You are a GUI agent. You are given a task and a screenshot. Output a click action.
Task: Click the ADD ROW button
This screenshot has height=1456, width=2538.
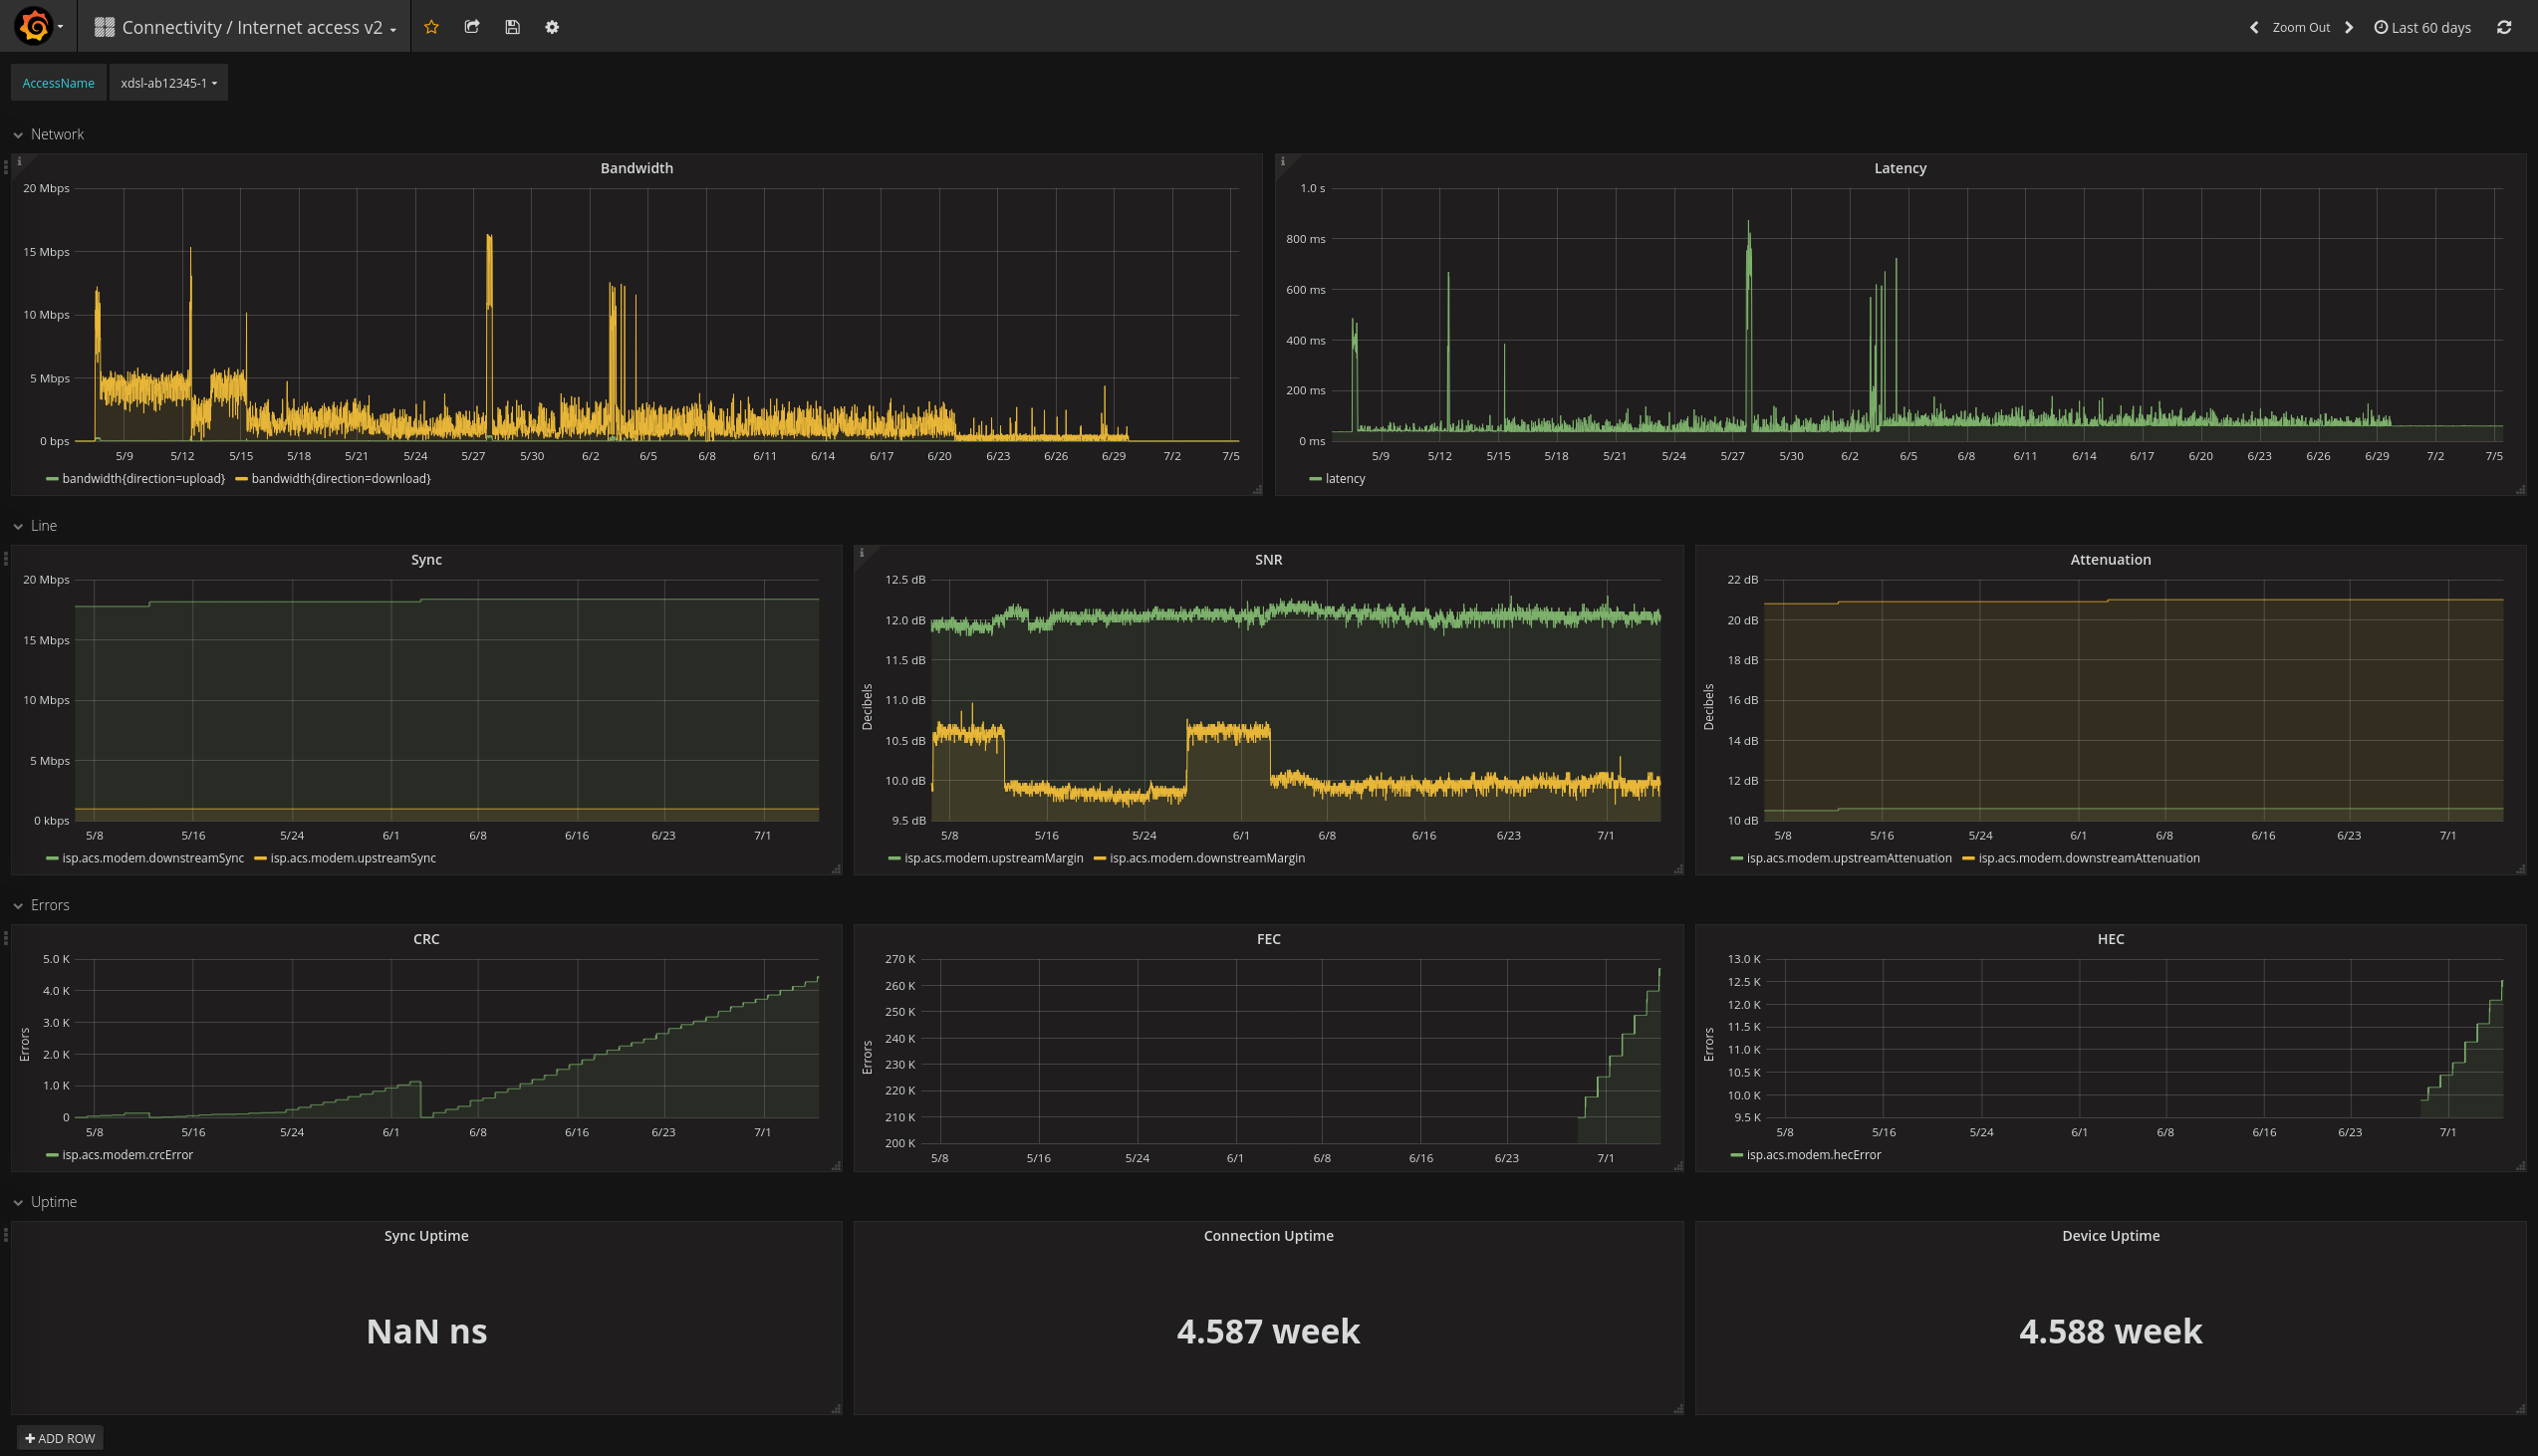pos(60,1438)
